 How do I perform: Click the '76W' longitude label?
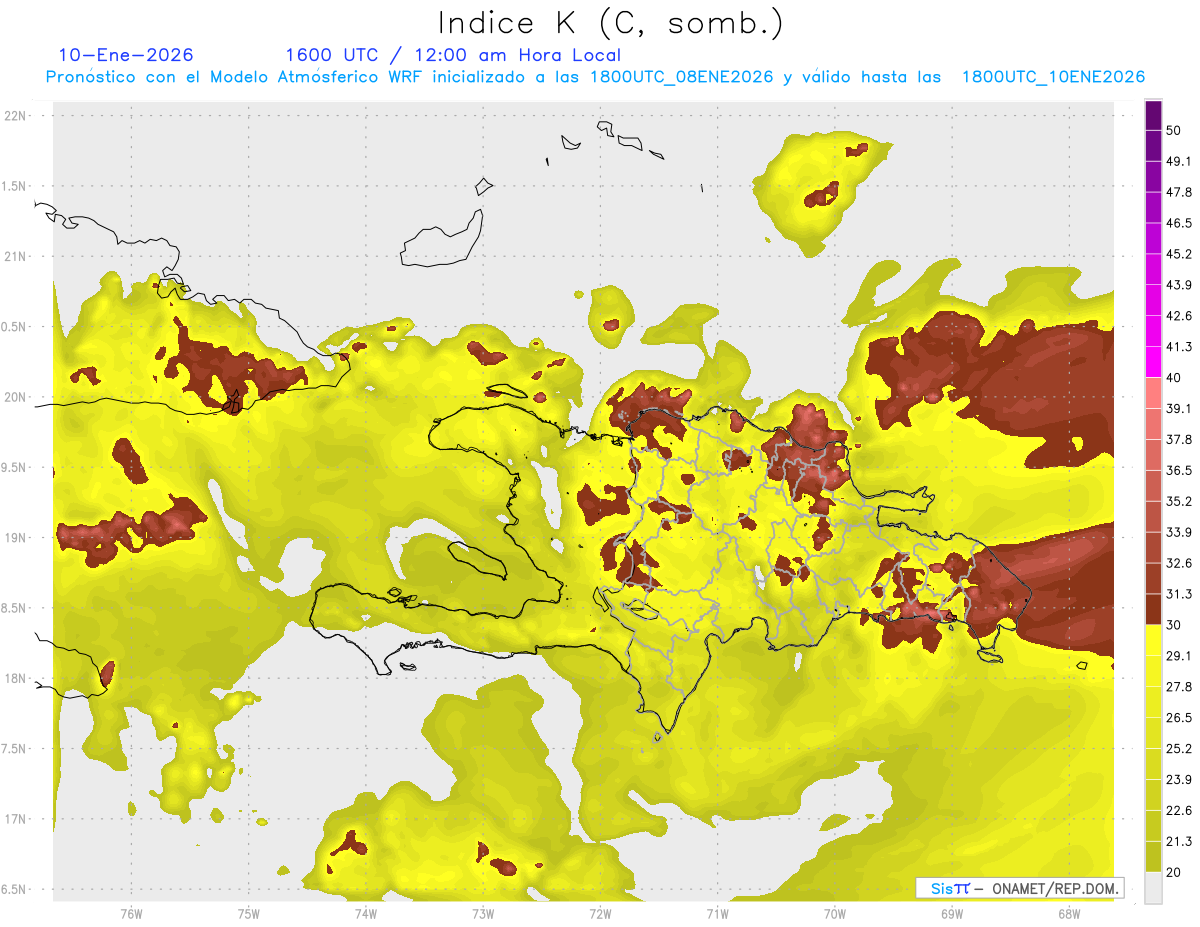131,914
